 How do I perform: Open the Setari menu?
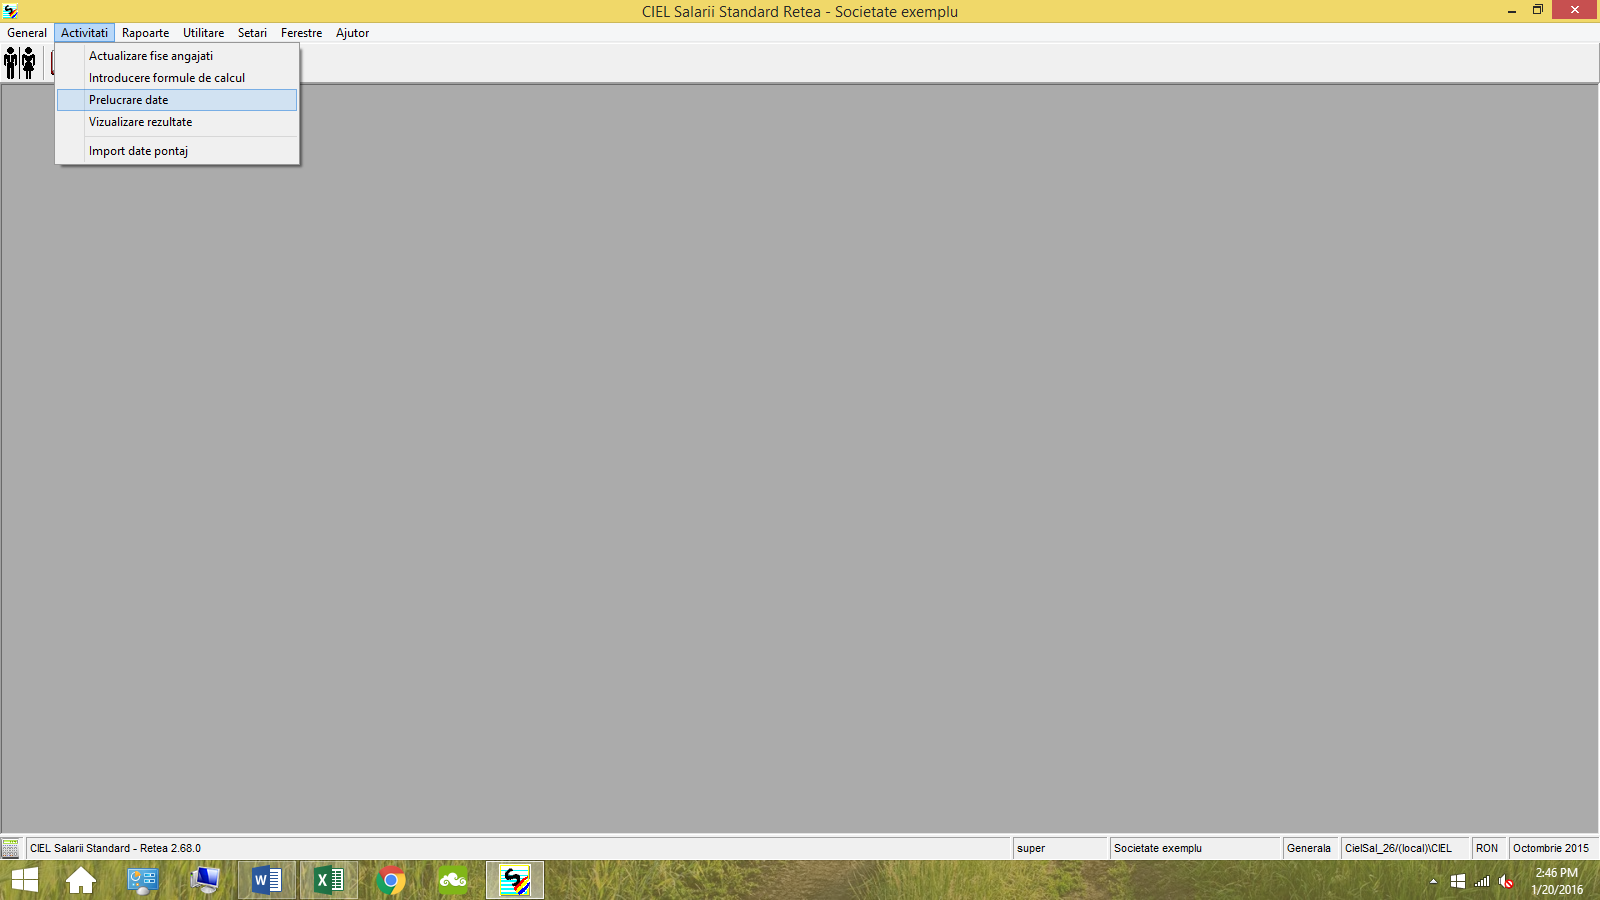click(x=252, y=33)
